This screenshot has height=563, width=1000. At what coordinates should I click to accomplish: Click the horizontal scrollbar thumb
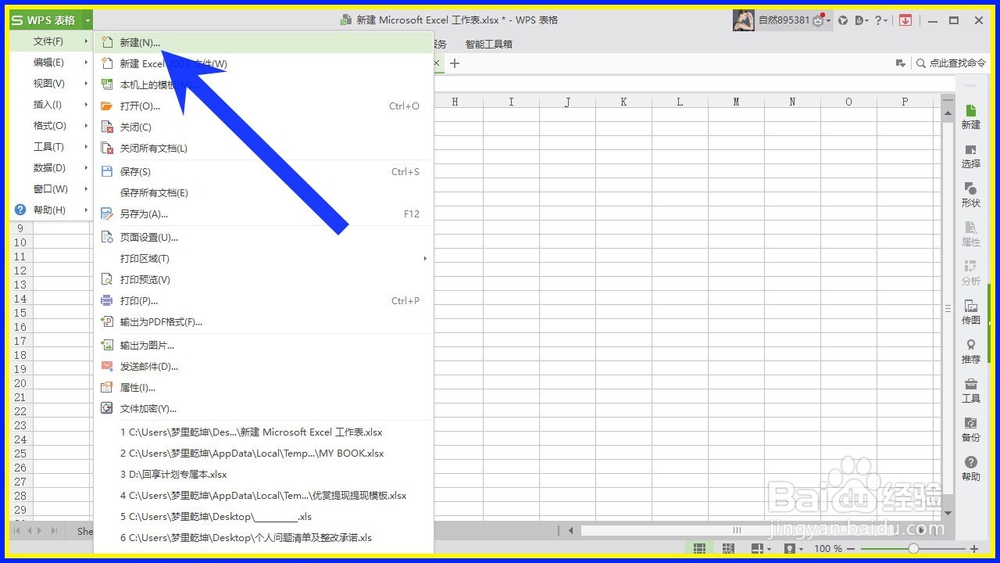coord(737,530)
